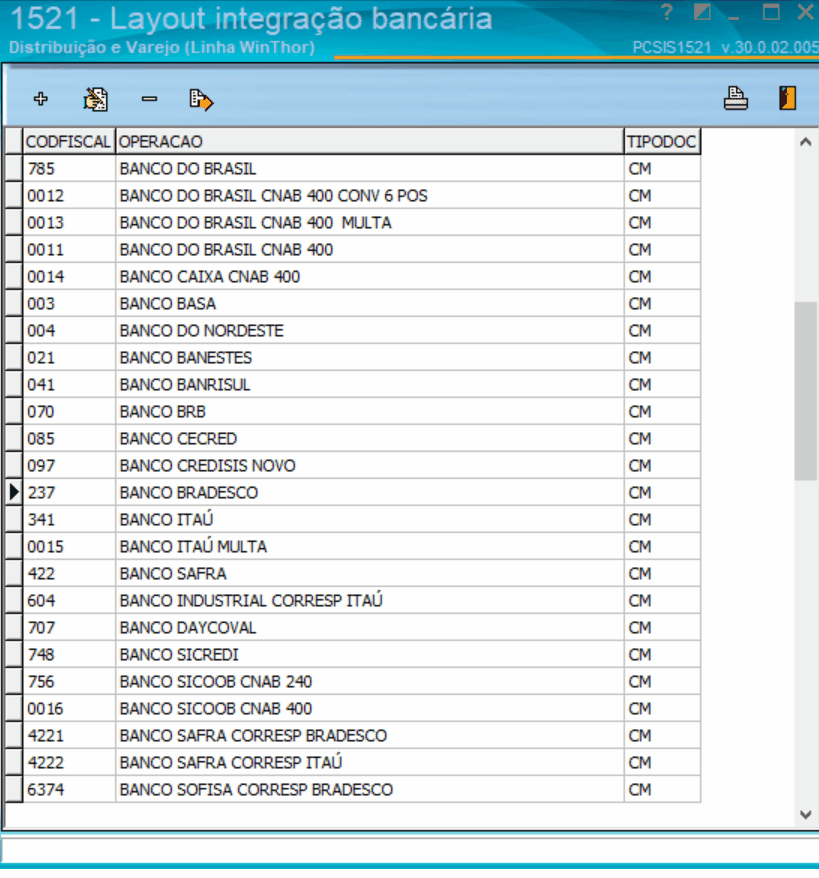
Task: Close the Layout integração bancária window
Action: [806, 12]
